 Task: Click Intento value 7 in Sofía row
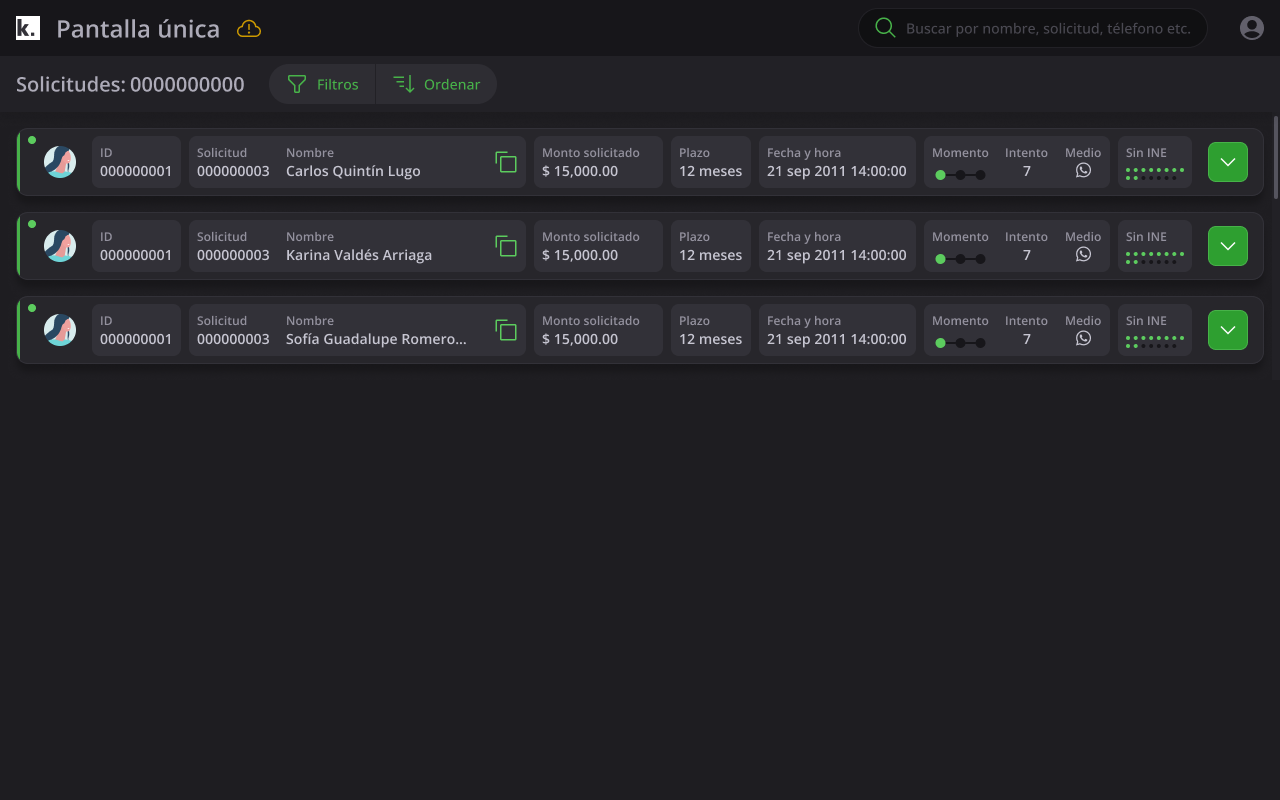pos(1027,339)
